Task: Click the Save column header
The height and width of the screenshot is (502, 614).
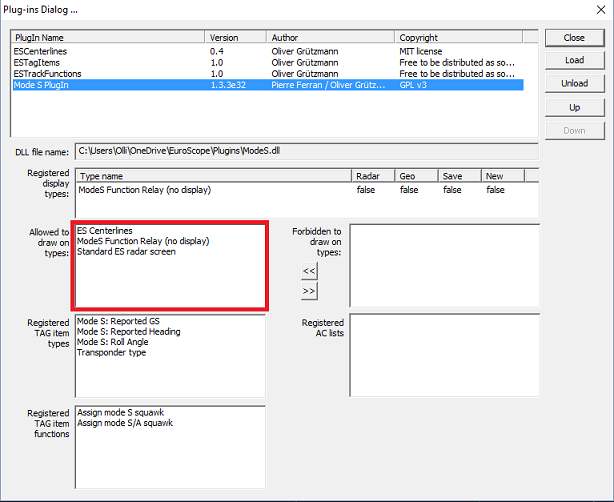Action: 460,176
